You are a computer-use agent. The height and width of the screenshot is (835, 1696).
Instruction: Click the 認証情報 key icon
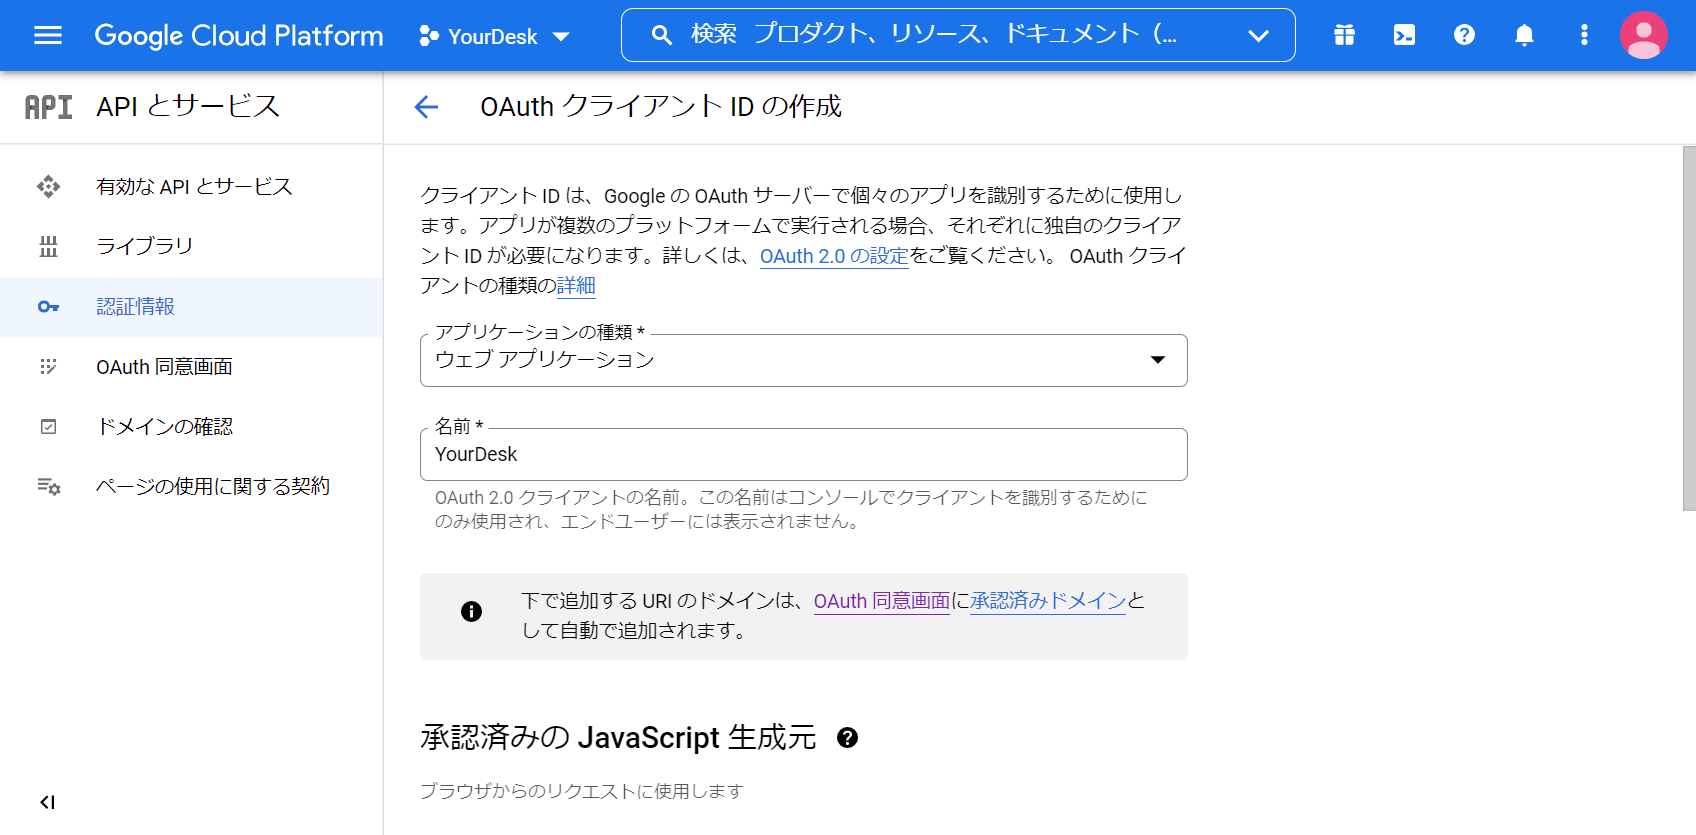click(48, 307)
